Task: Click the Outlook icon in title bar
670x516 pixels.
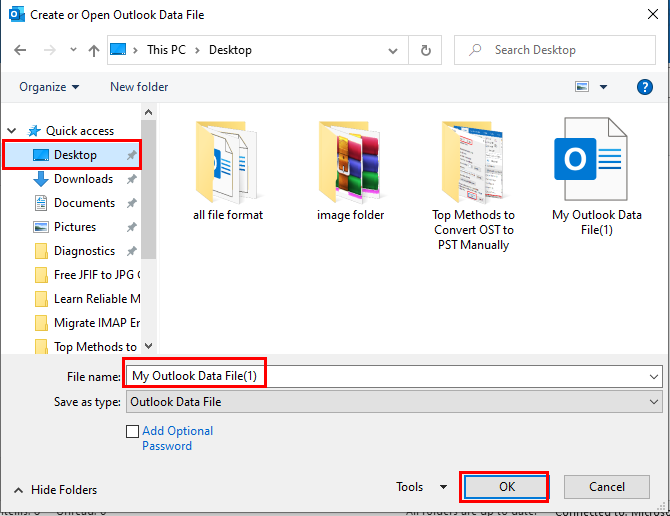Action: [x=17, y=15]
